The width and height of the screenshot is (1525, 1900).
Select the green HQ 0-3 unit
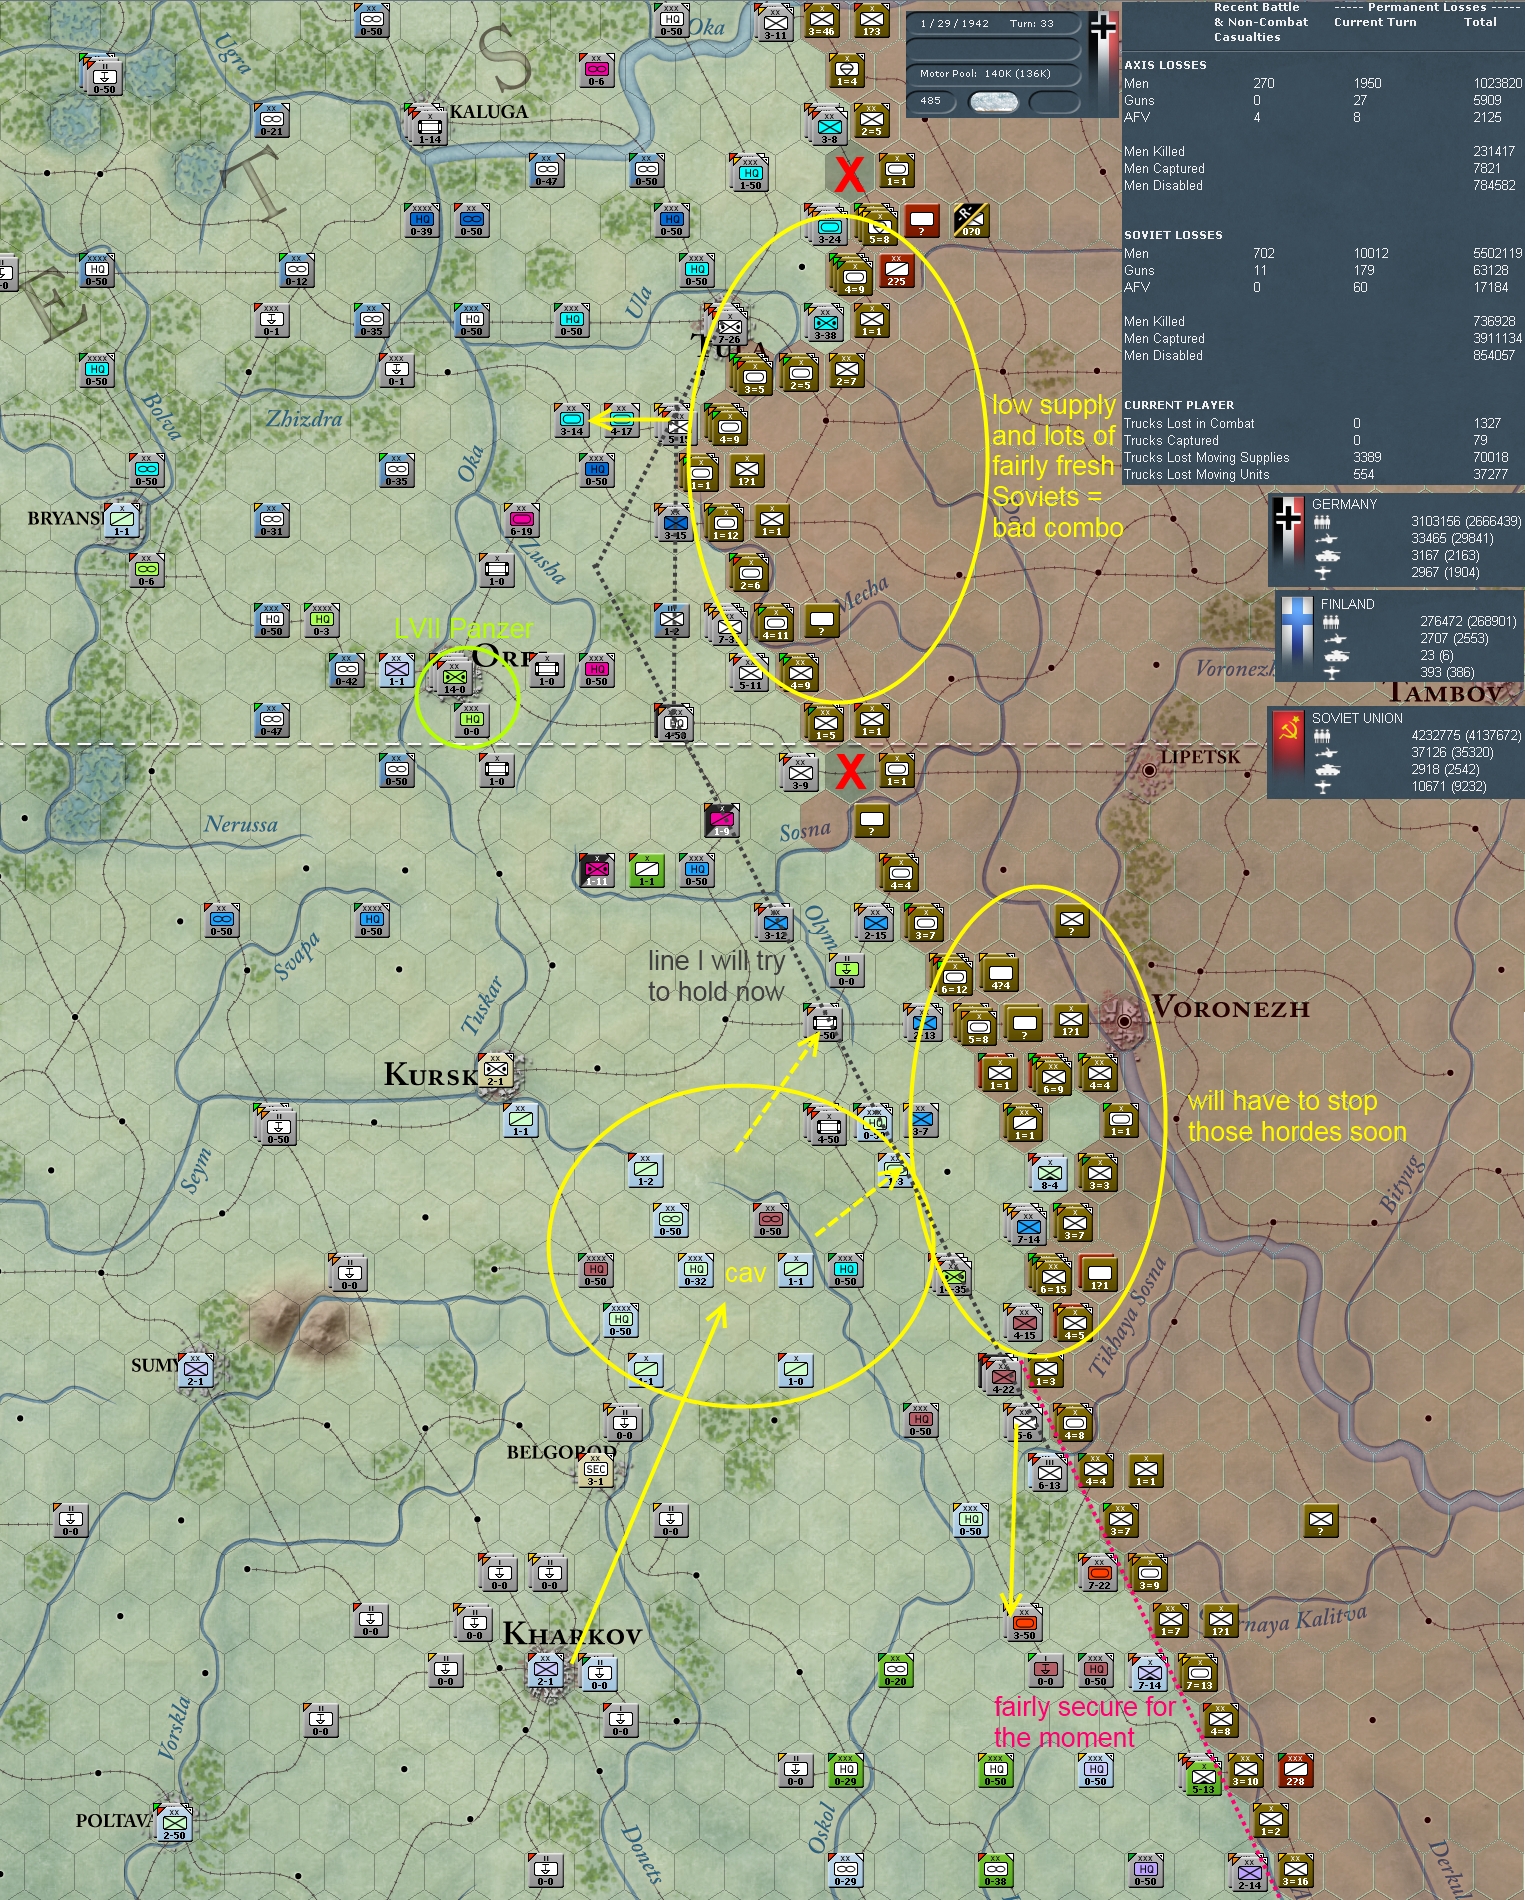tap(322, 620)
